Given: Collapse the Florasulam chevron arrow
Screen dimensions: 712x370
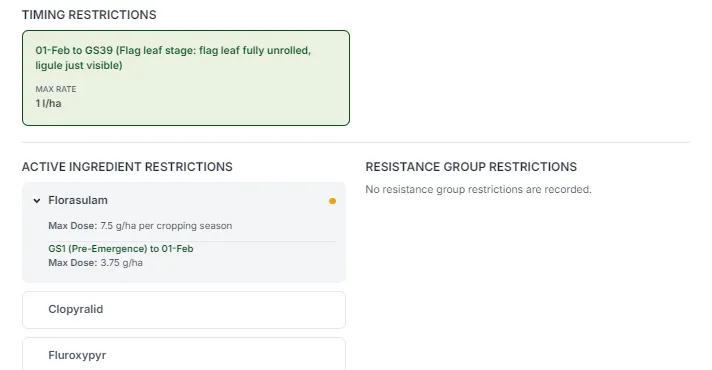Looking at the screenshot, I should 37,201.
